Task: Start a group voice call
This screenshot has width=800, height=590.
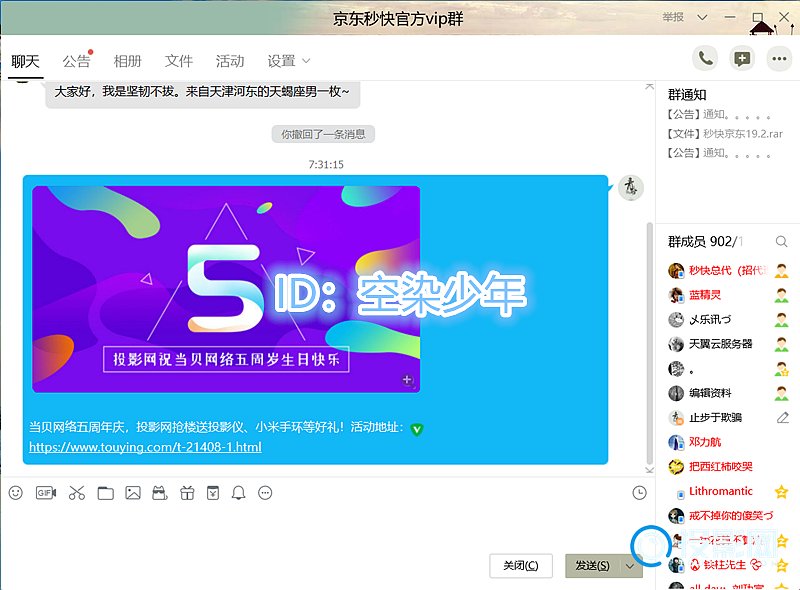Action: coord(705,59)
